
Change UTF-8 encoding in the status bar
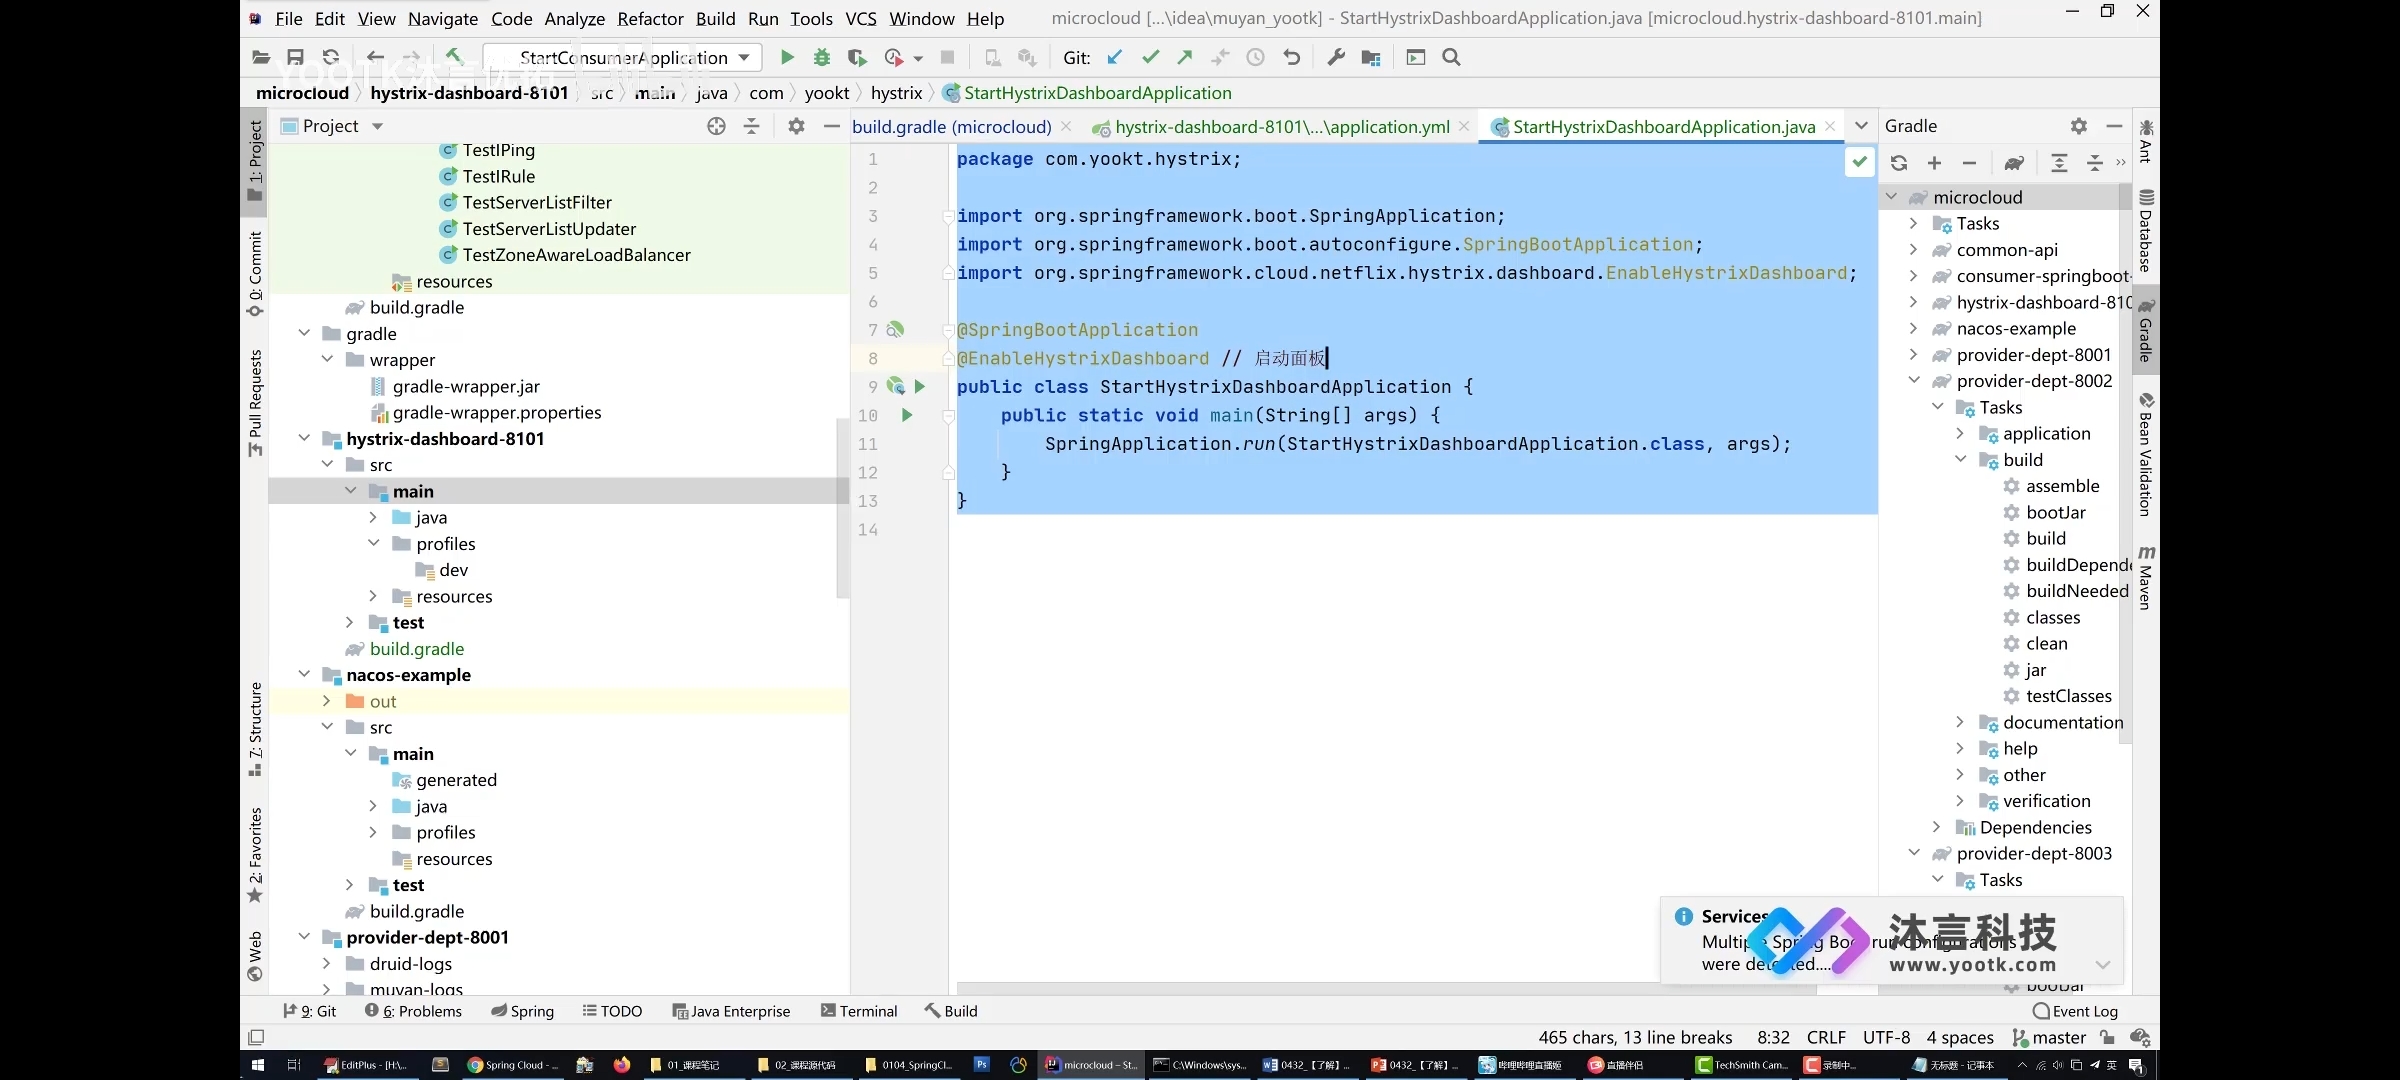pos(1886,1037)
